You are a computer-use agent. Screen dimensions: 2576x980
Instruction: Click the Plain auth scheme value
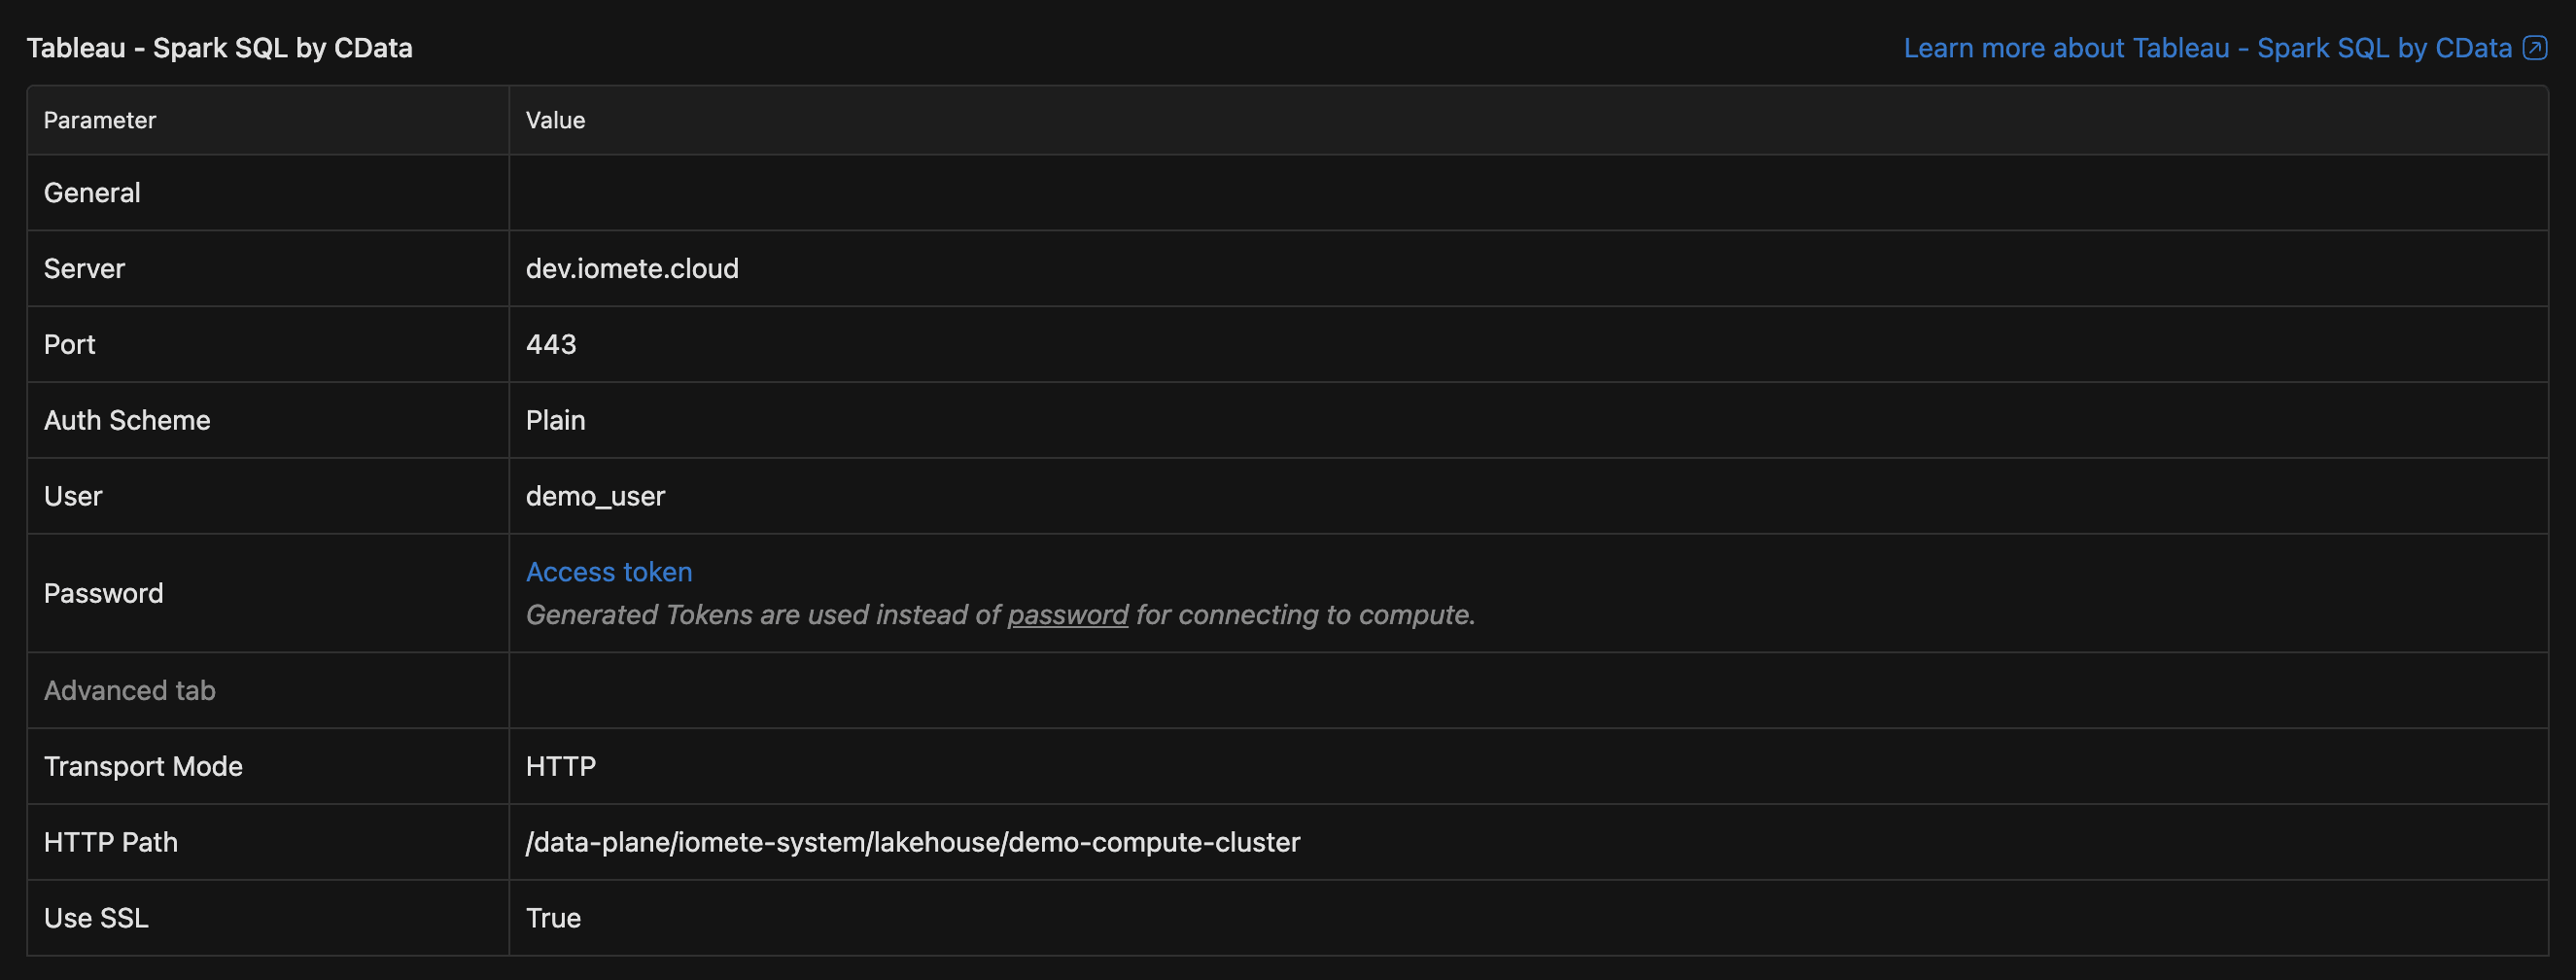[555, 420]
